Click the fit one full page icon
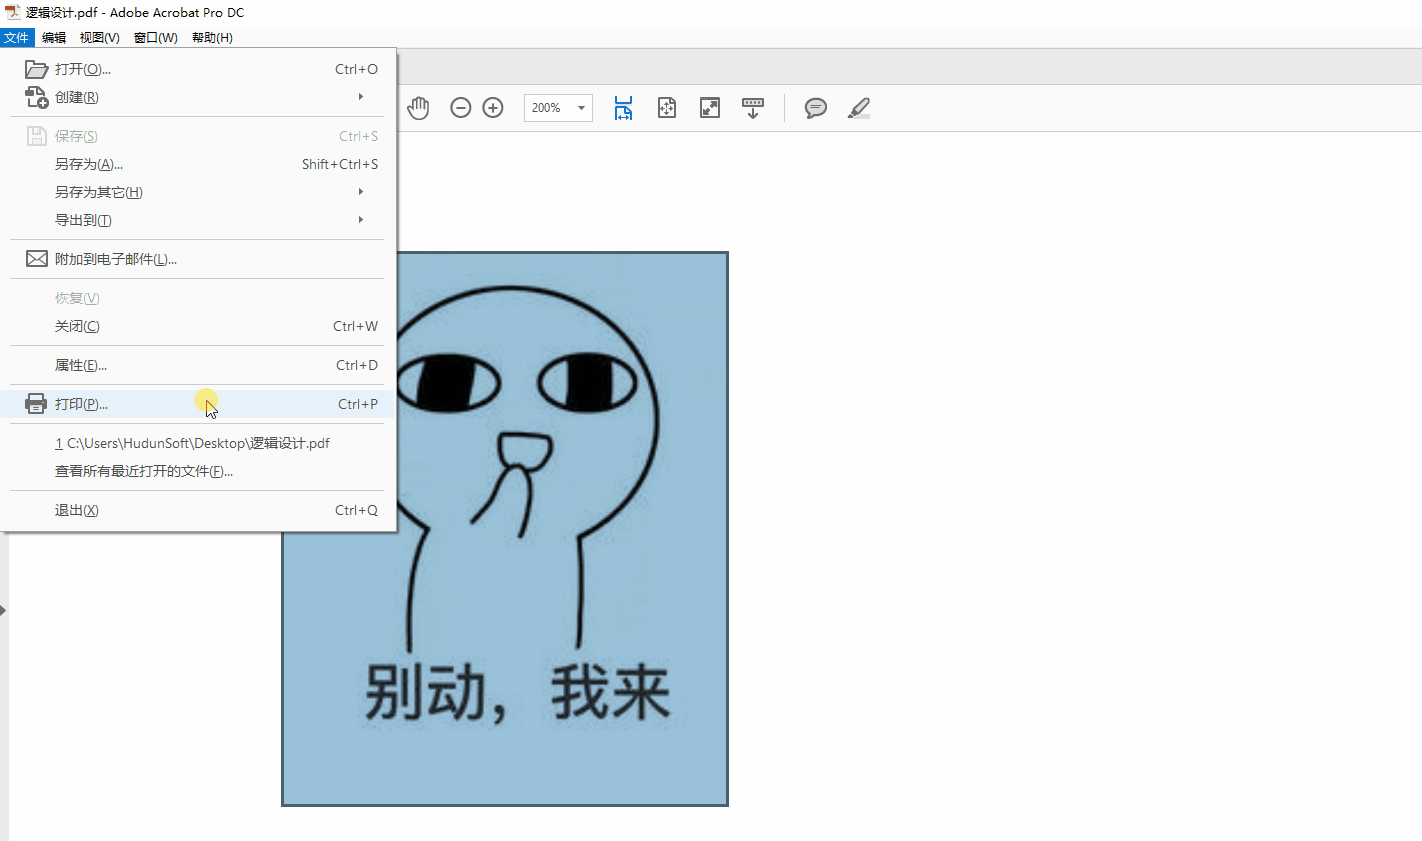1422x841 pixels. pyautogui.click(x=667, y=108)
